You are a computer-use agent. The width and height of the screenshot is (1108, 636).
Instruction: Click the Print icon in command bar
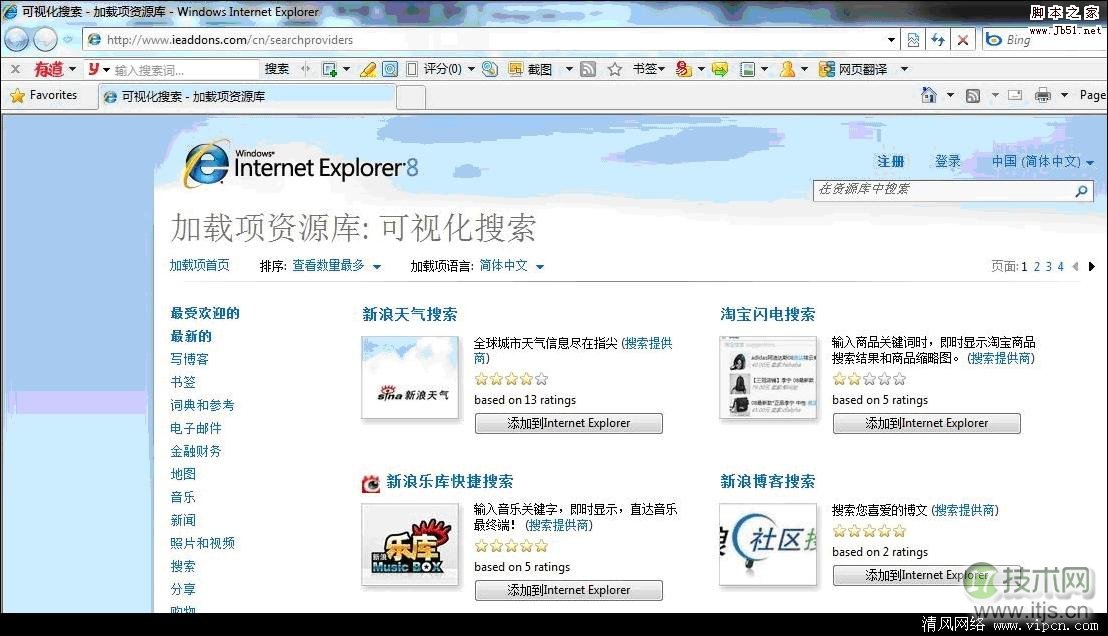click(1043, 95)
